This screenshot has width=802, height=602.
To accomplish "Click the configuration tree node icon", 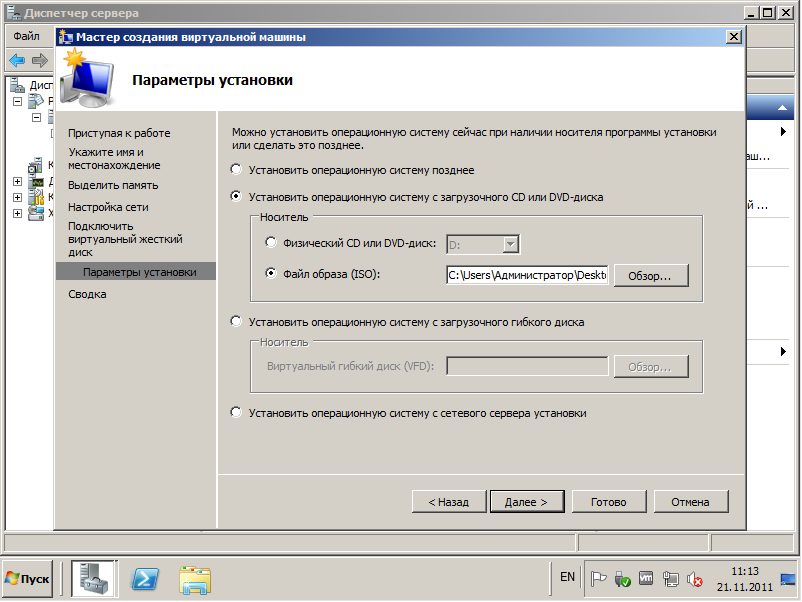I will [36, 197].
